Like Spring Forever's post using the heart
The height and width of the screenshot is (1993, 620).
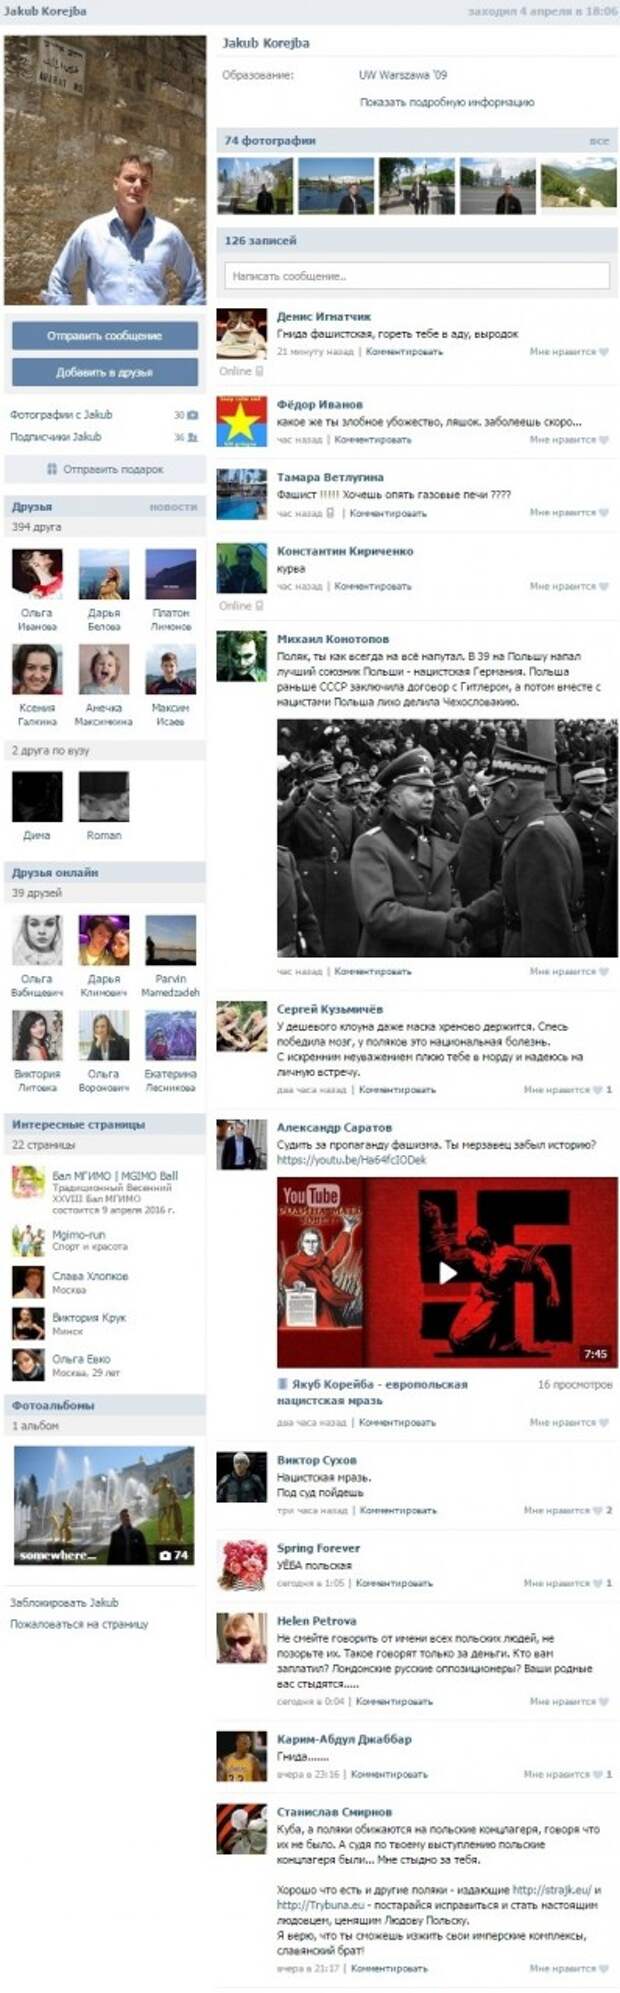[x=597, y=1583]
